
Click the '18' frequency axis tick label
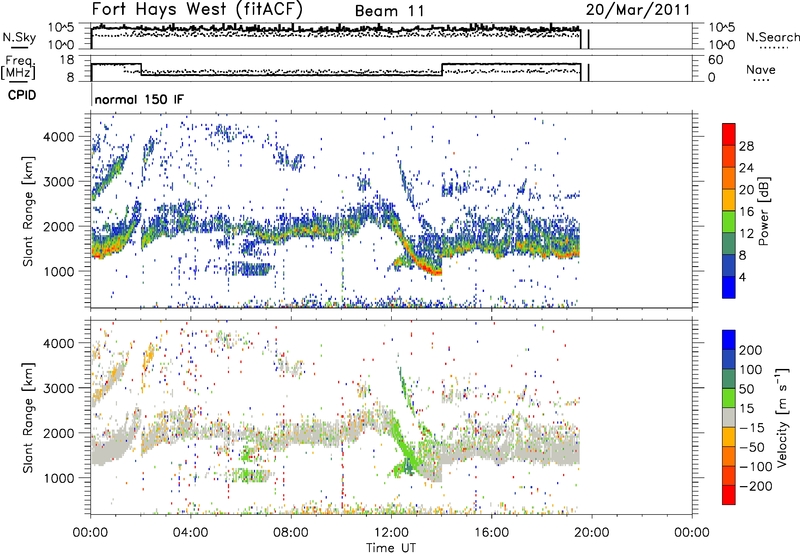tap(67, 60)
